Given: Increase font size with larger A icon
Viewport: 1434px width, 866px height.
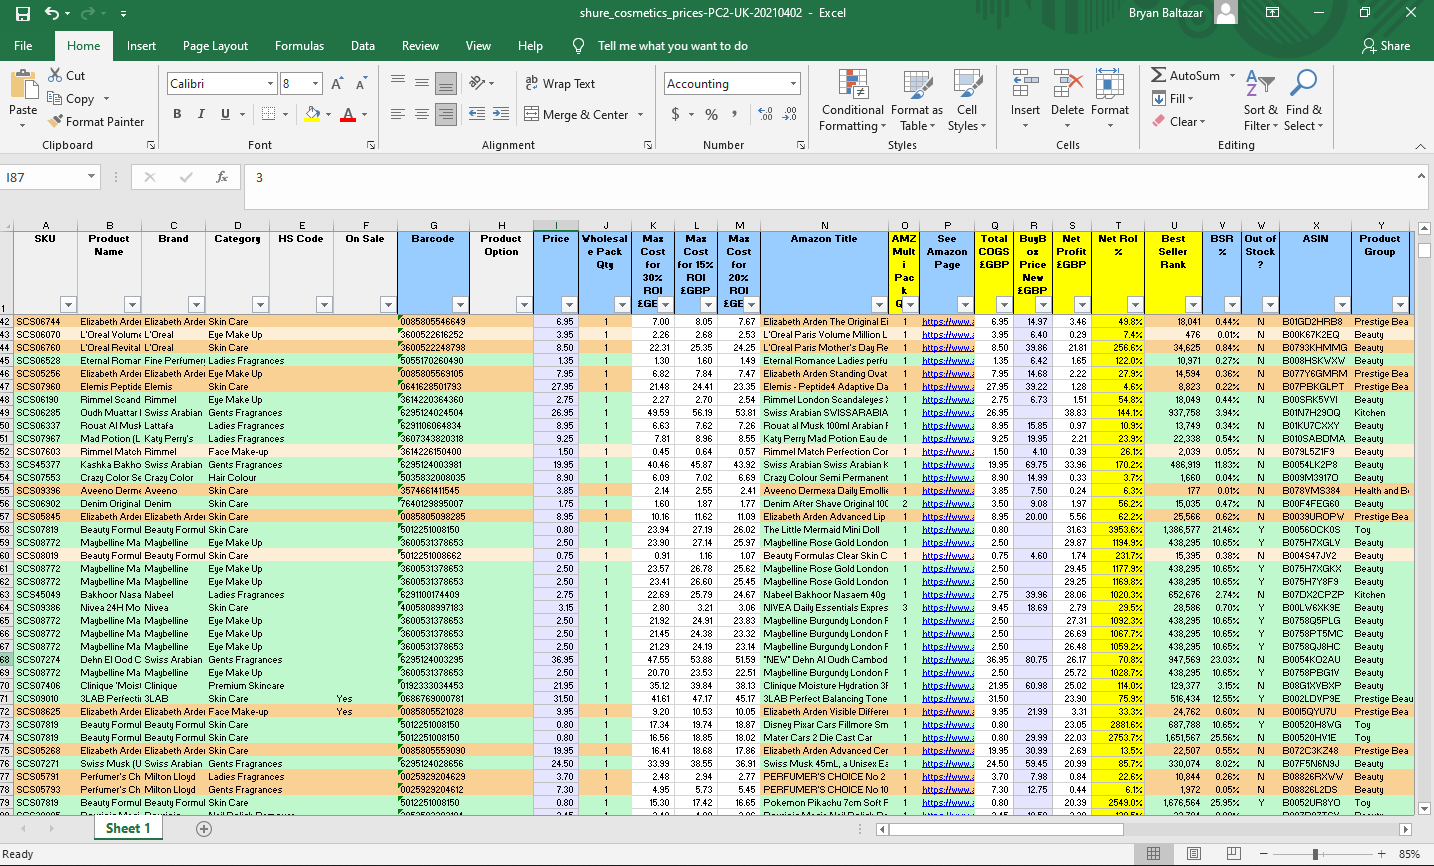Looking at the screenshot, I should click(337, 84).
